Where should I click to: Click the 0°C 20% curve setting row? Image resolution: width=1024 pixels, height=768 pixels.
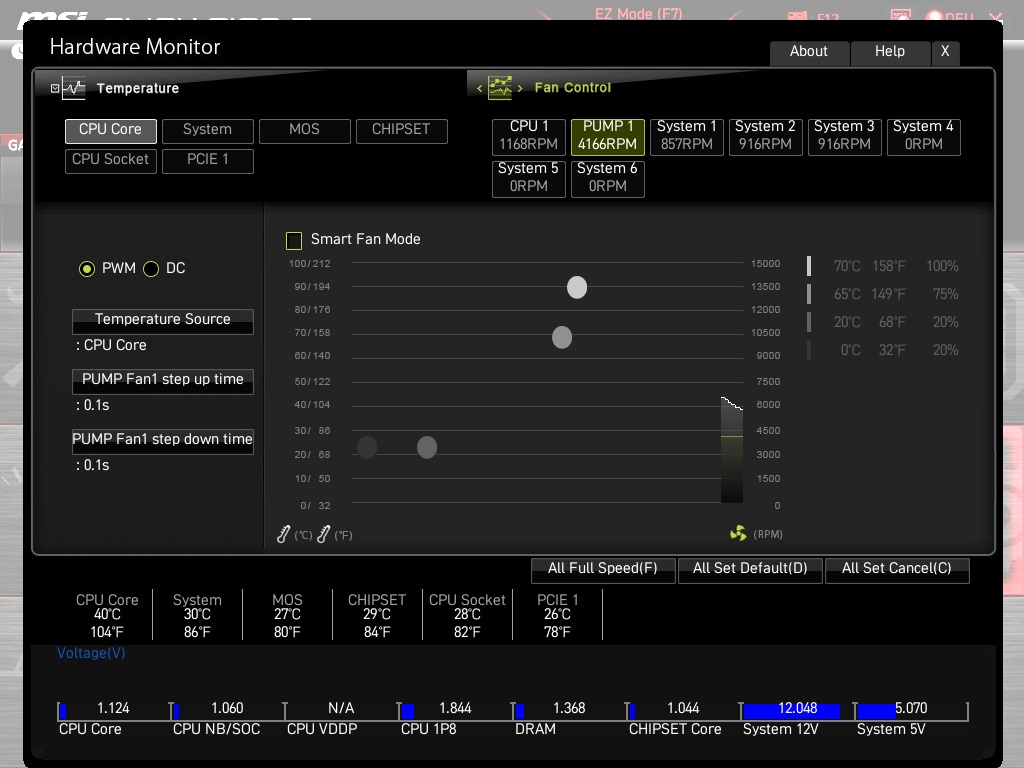(884, 351)
